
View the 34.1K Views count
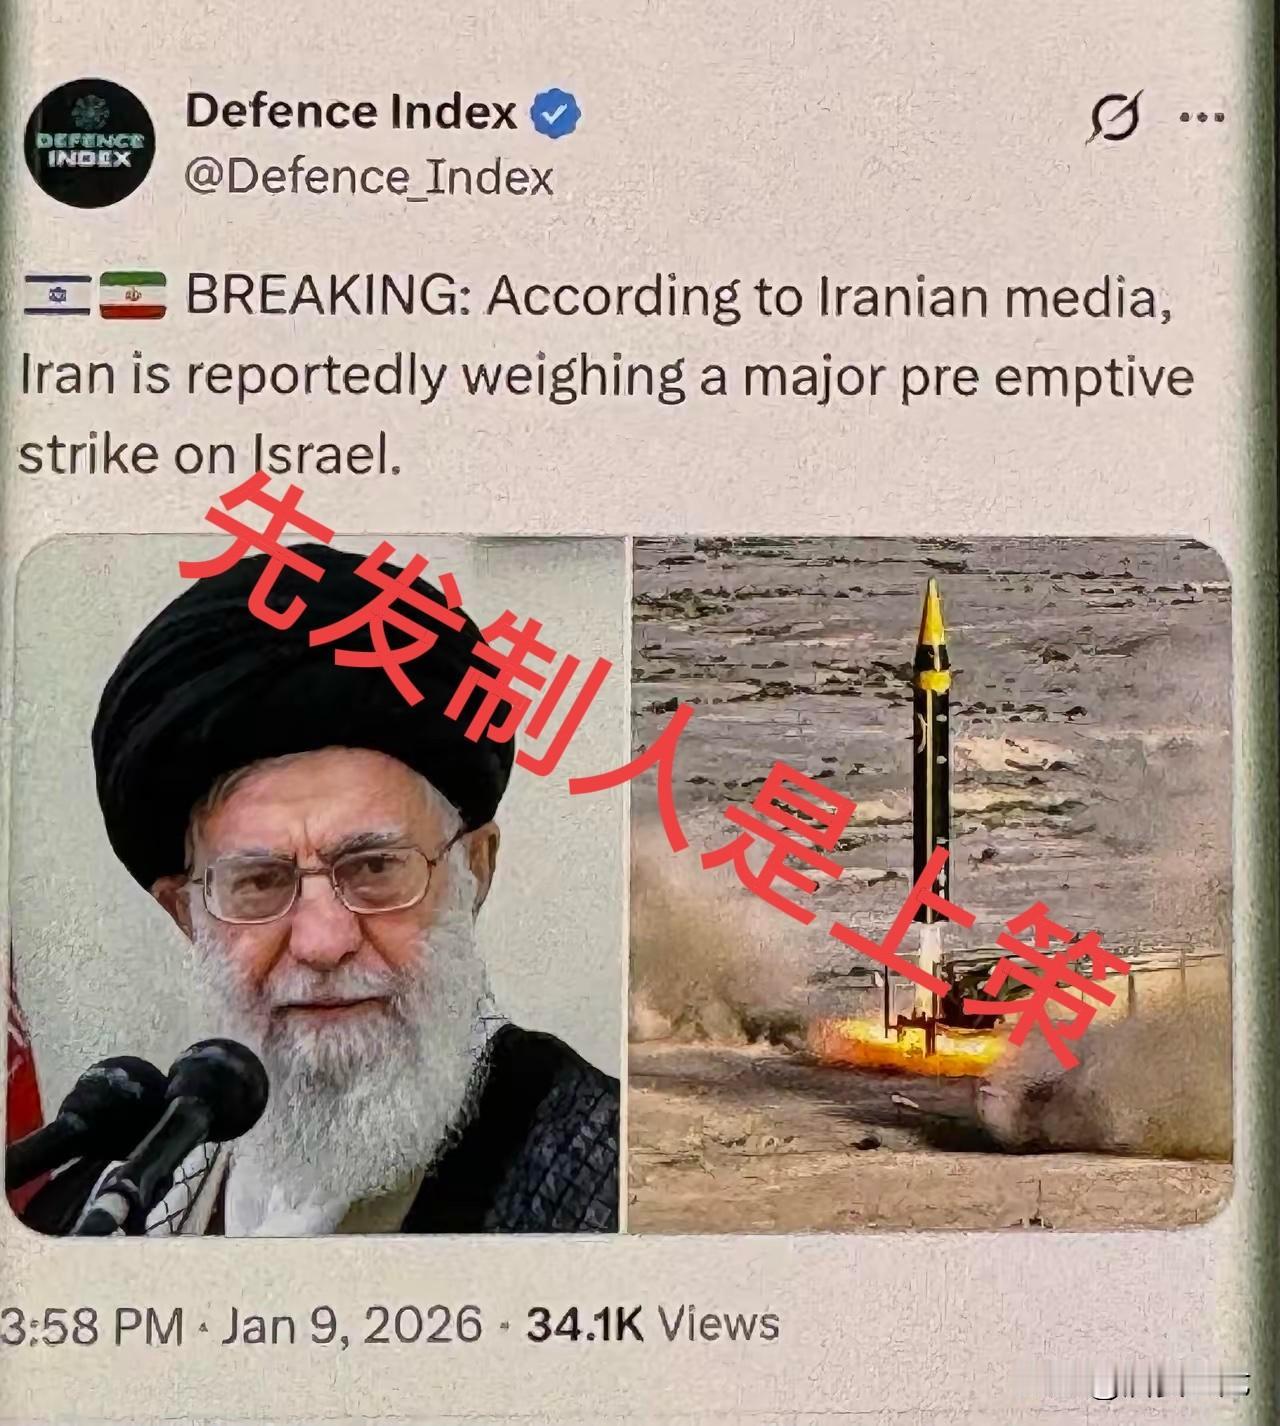652,1324
